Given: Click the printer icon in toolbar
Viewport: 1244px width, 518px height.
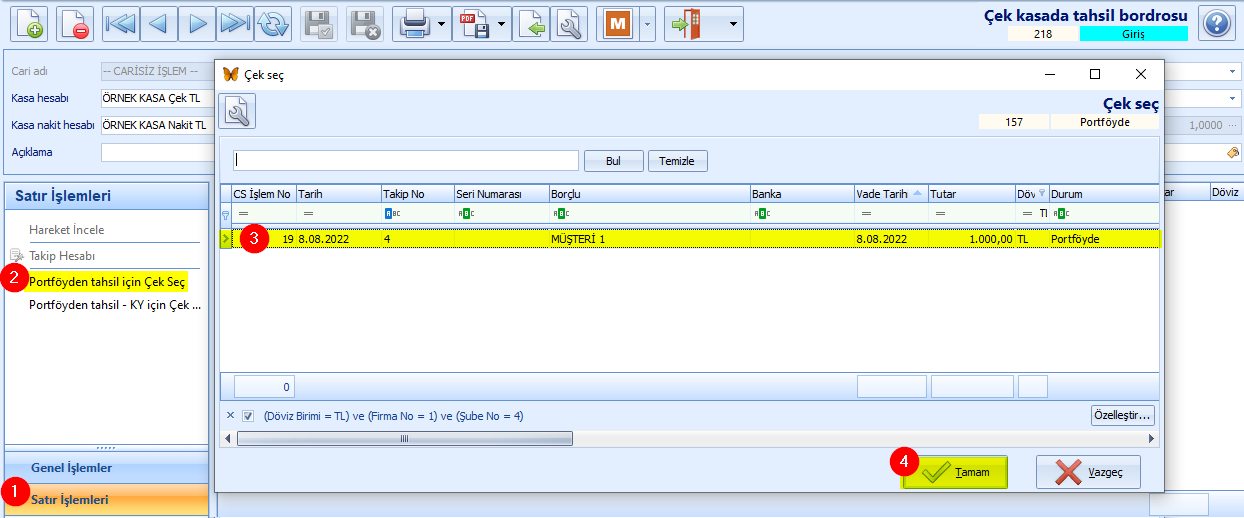Looking at the screenshot, I should tap(413, 24).
